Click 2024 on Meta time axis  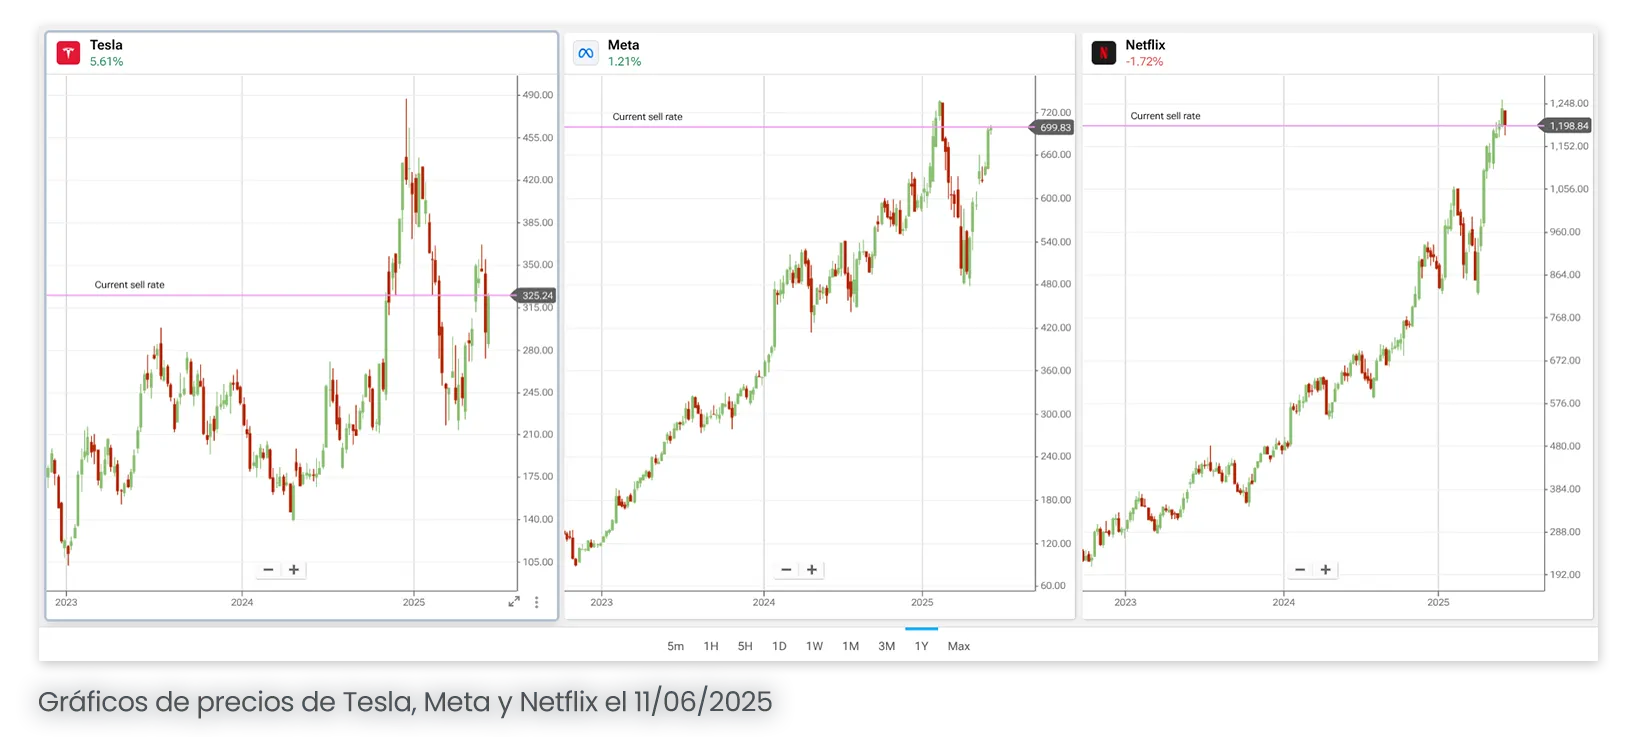[x=764, y=602]
